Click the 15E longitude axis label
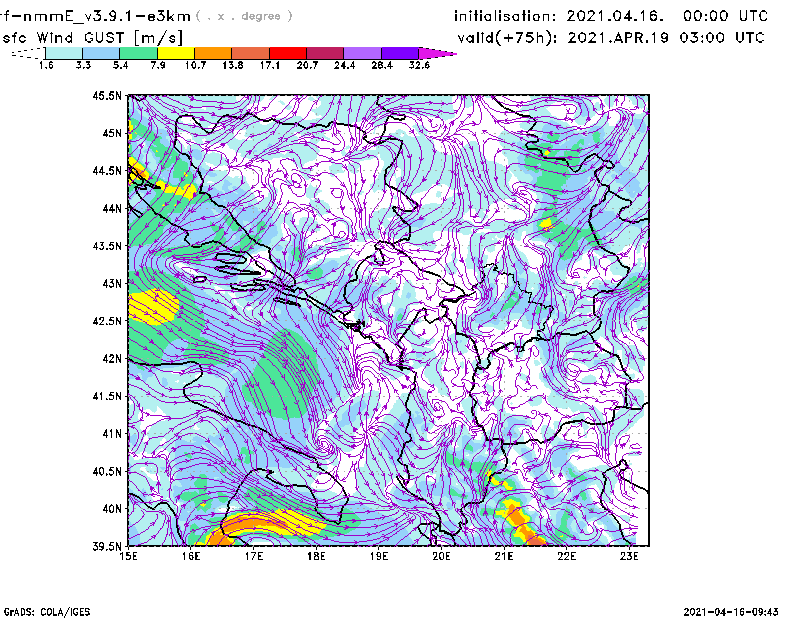The height and width of the screenshot is (618, 800). [x=128, y=556]
